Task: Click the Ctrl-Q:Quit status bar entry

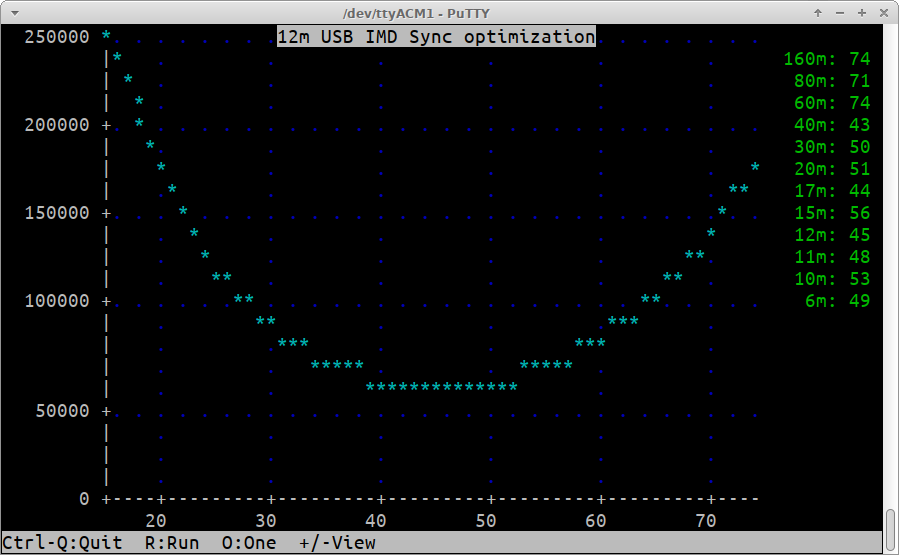Action: tap(61, 543)
